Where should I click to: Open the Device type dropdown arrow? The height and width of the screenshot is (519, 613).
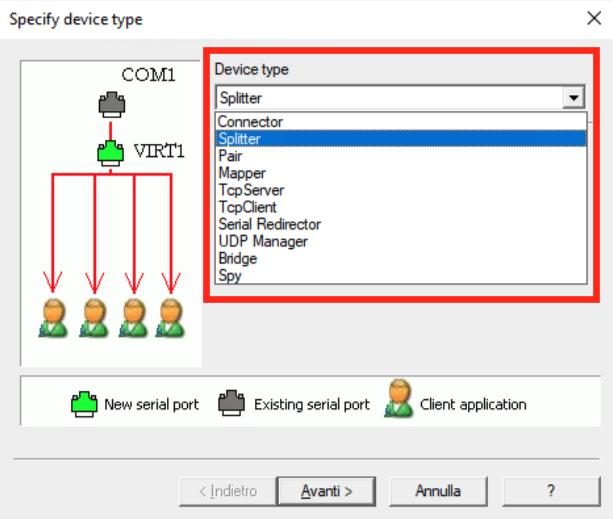click(573, 98)
